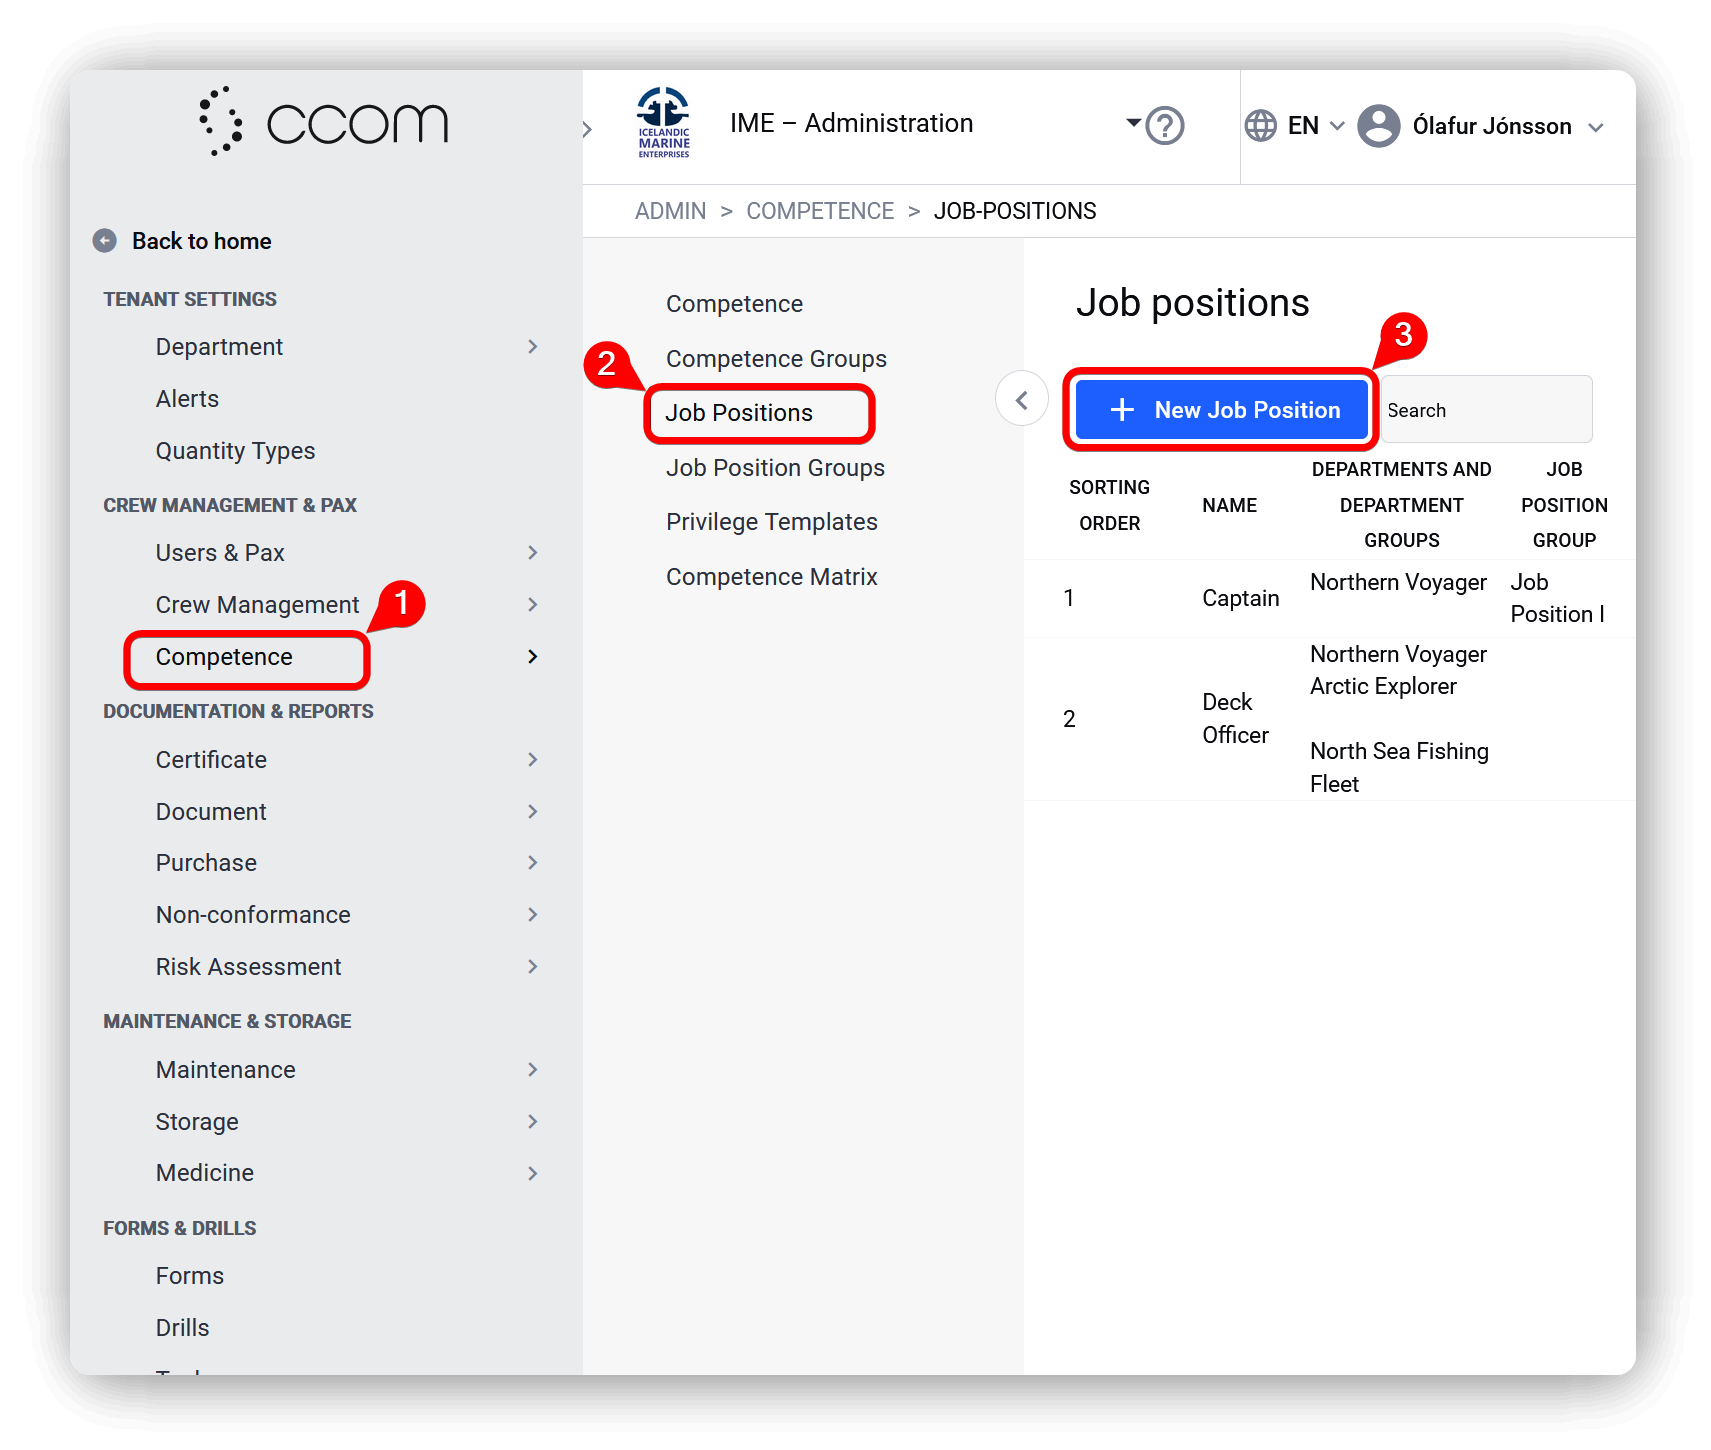Select Job Positions in submenu

(739, 413)
